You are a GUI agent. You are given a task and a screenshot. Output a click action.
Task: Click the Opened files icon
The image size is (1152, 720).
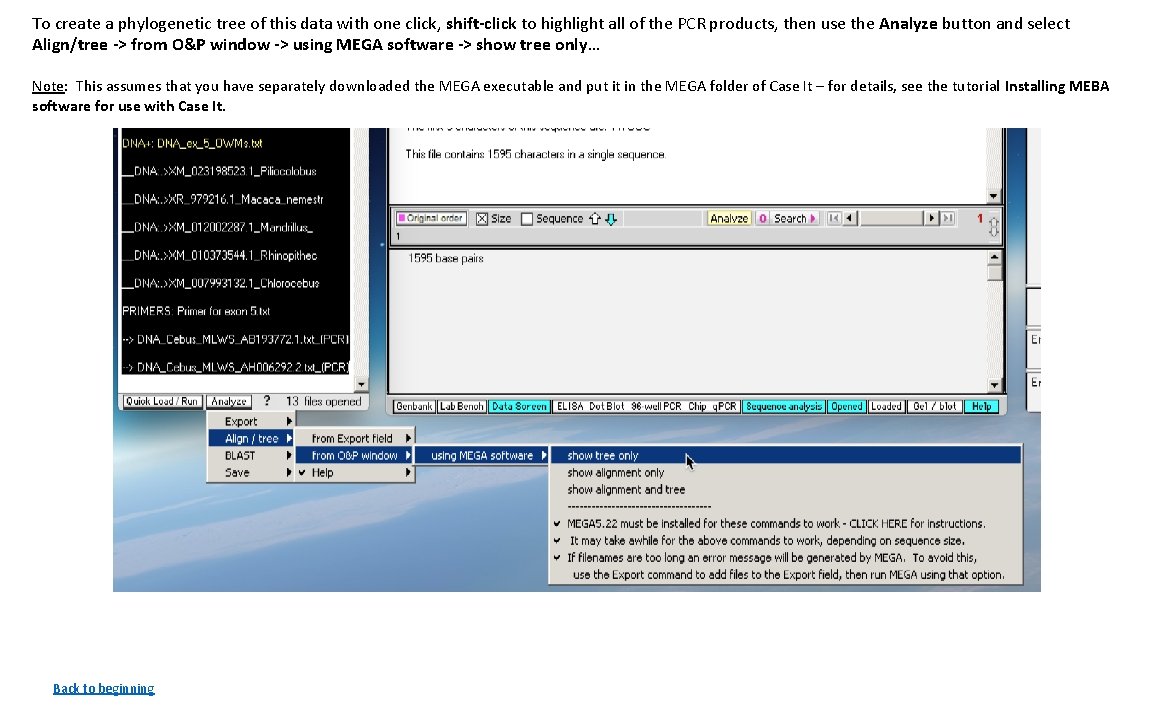click(847, 406)
